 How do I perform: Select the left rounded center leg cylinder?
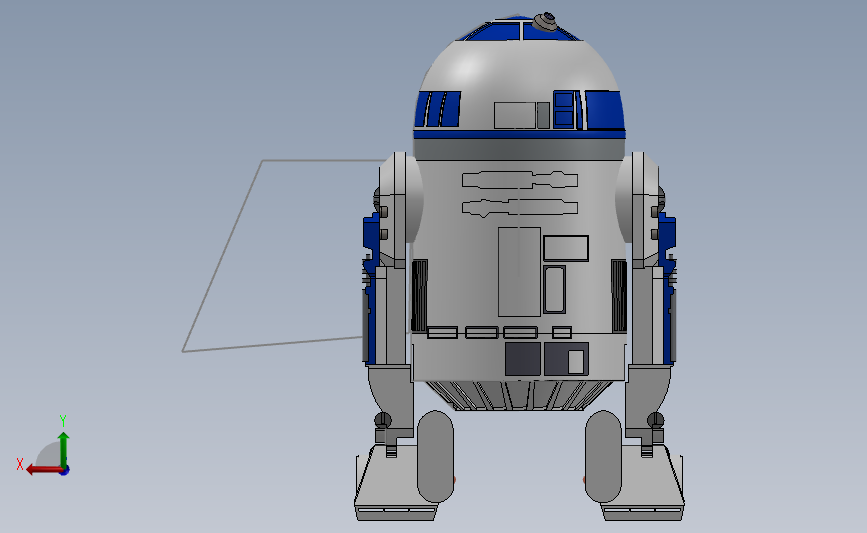(435, 456)
